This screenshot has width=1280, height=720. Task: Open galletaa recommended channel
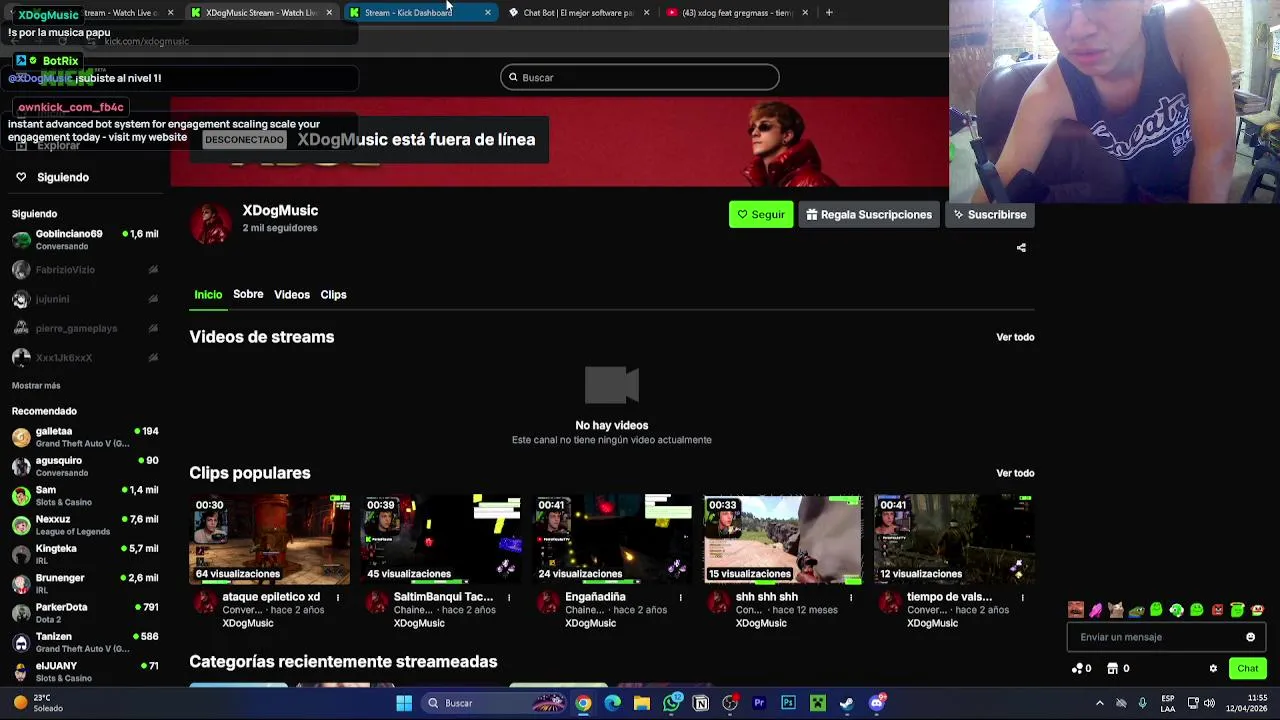click(85, 437)
